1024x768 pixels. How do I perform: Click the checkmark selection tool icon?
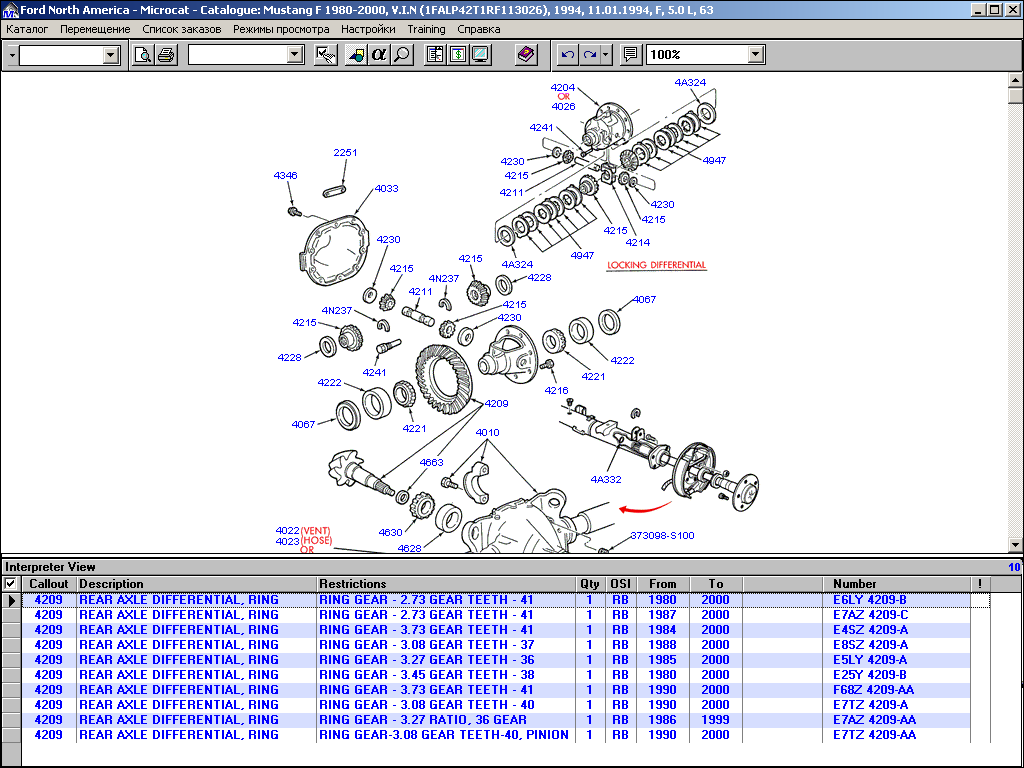[325, 55]
